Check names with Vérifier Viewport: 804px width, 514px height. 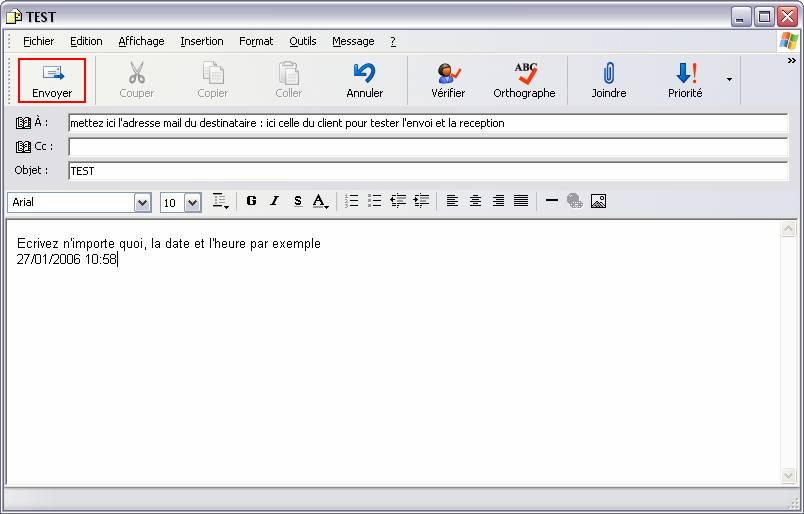[x=448, y=81]
